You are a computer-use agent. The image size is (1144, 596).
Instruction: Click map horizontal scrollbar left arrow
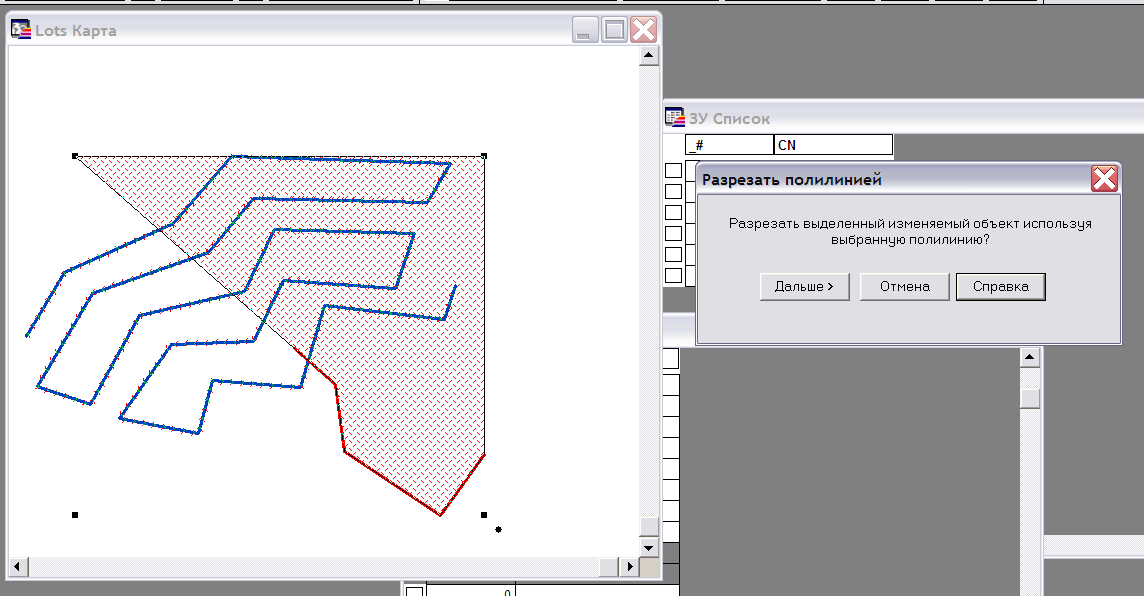coord(18,566)
